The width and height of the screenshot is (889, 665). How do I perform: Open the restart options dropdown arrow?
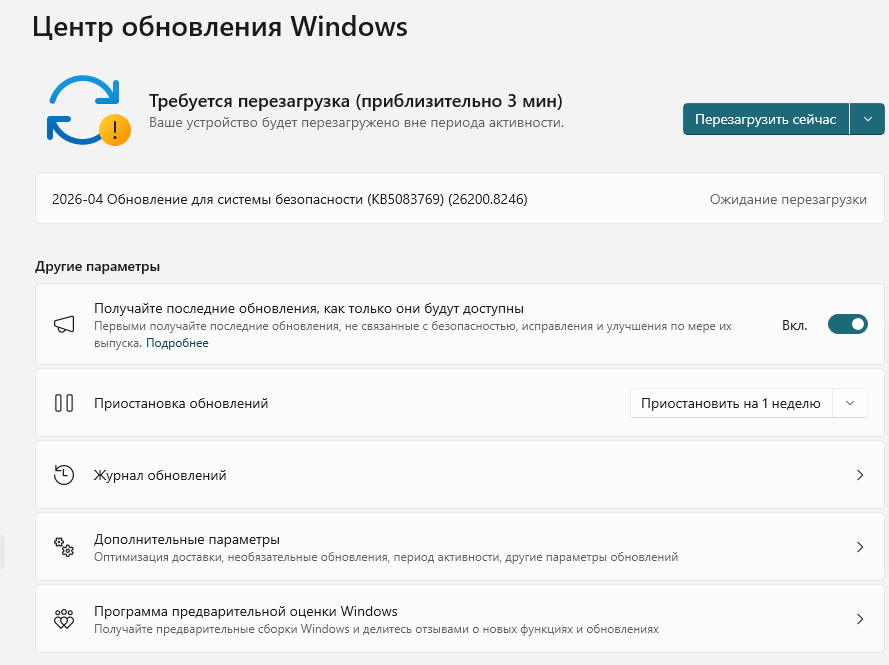coord(867,118)
